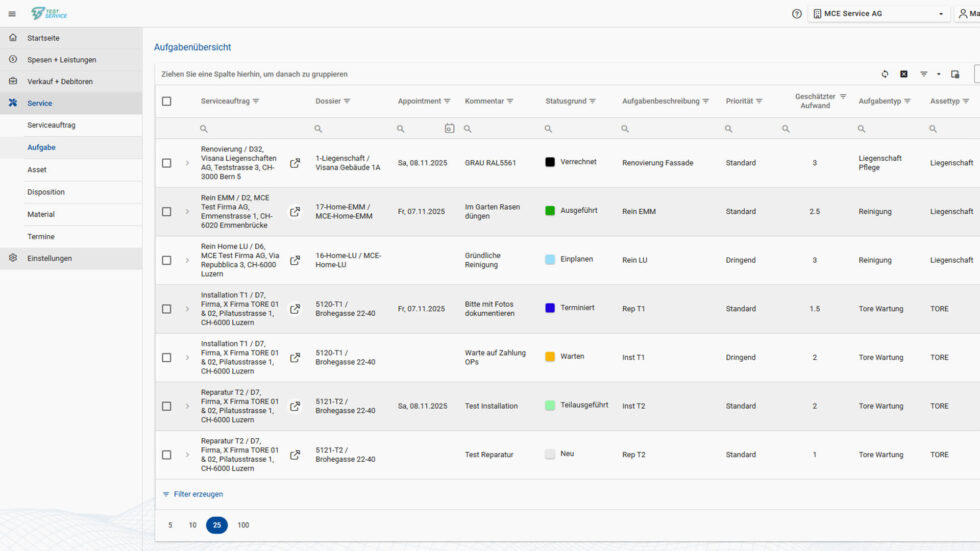The width and height of the screenshot is (980, 551).
Task: Open link icon in Inst T2 row
Action: (x=295, y=407)
